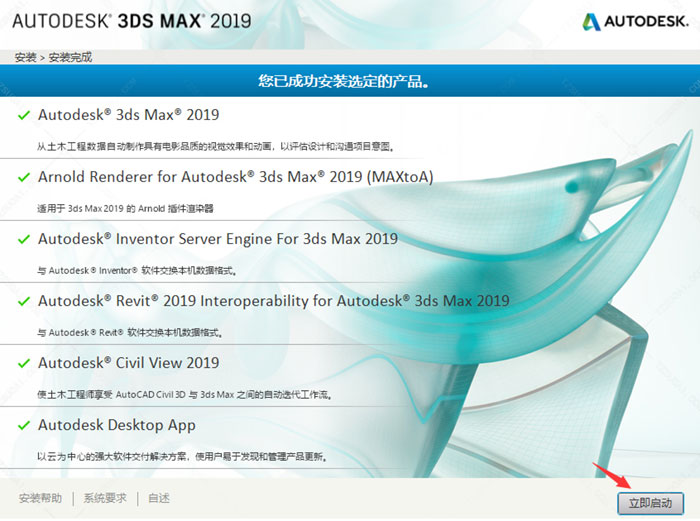Viewport: 700px width, 521px height.
Task: Select the Autodesk Desktop App title
Action: (x=117, y=425)
